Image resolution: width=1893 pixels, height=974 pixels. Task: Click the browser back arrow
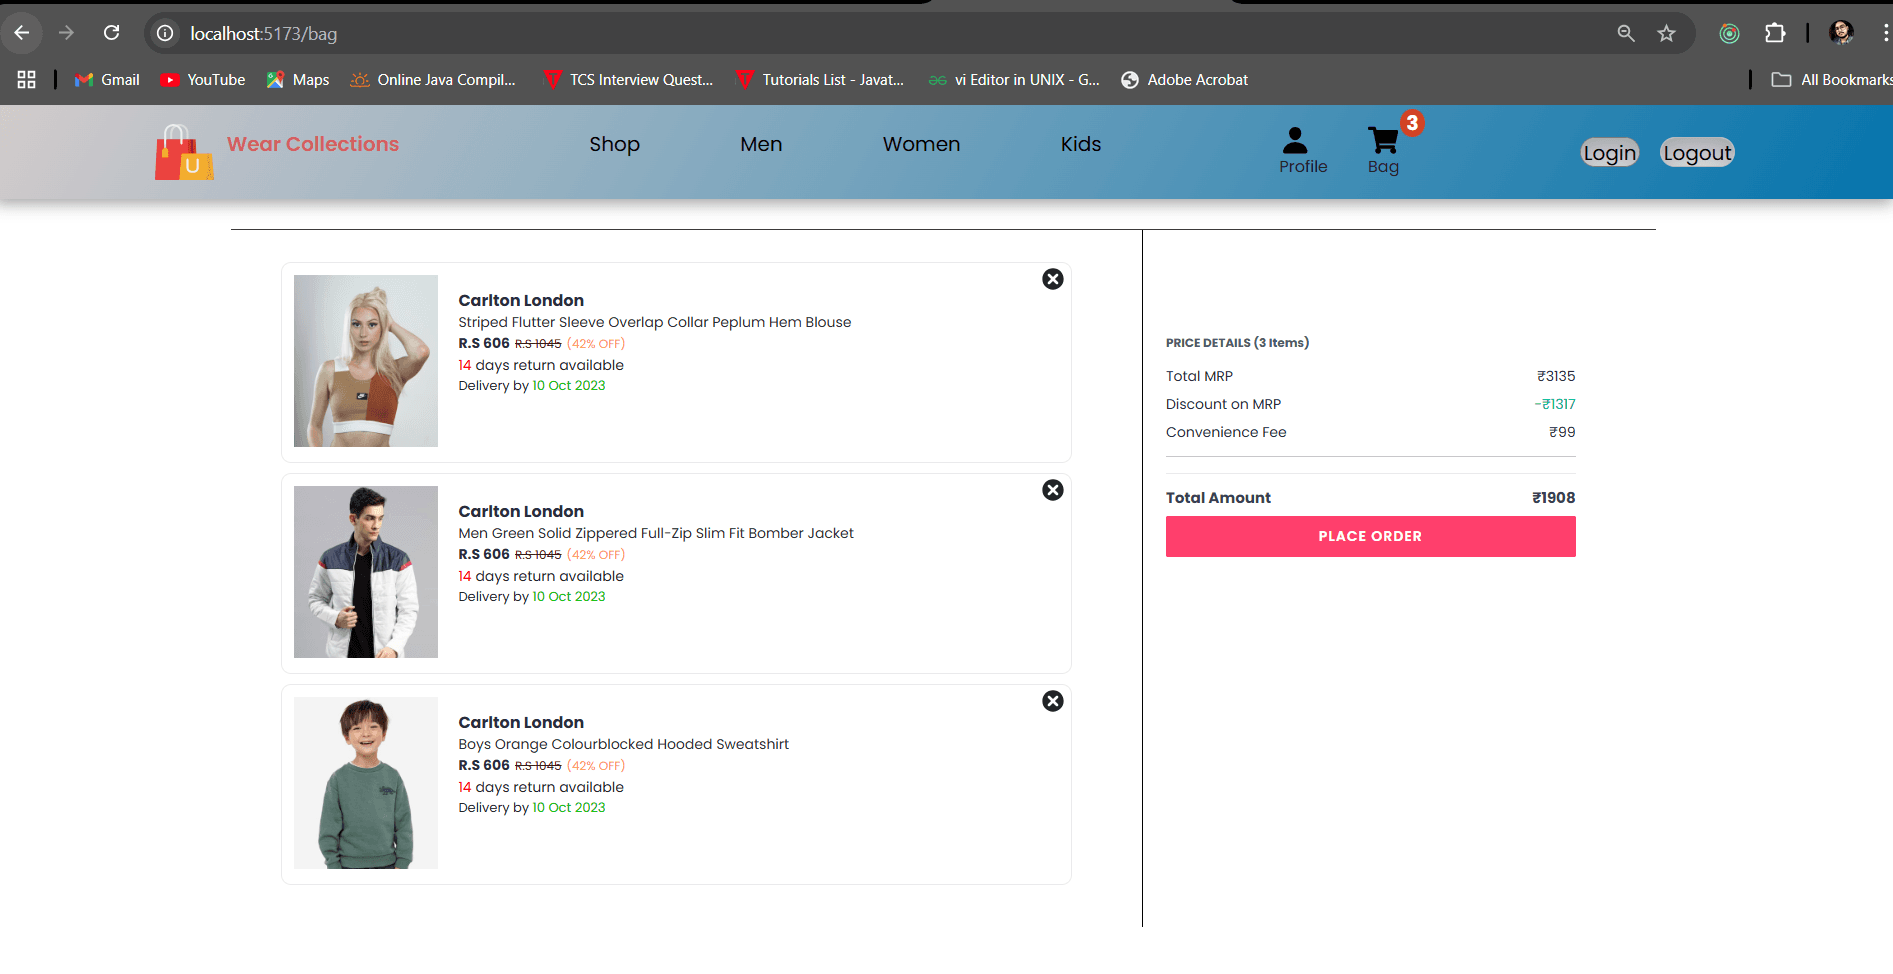[x=22, y=33]
